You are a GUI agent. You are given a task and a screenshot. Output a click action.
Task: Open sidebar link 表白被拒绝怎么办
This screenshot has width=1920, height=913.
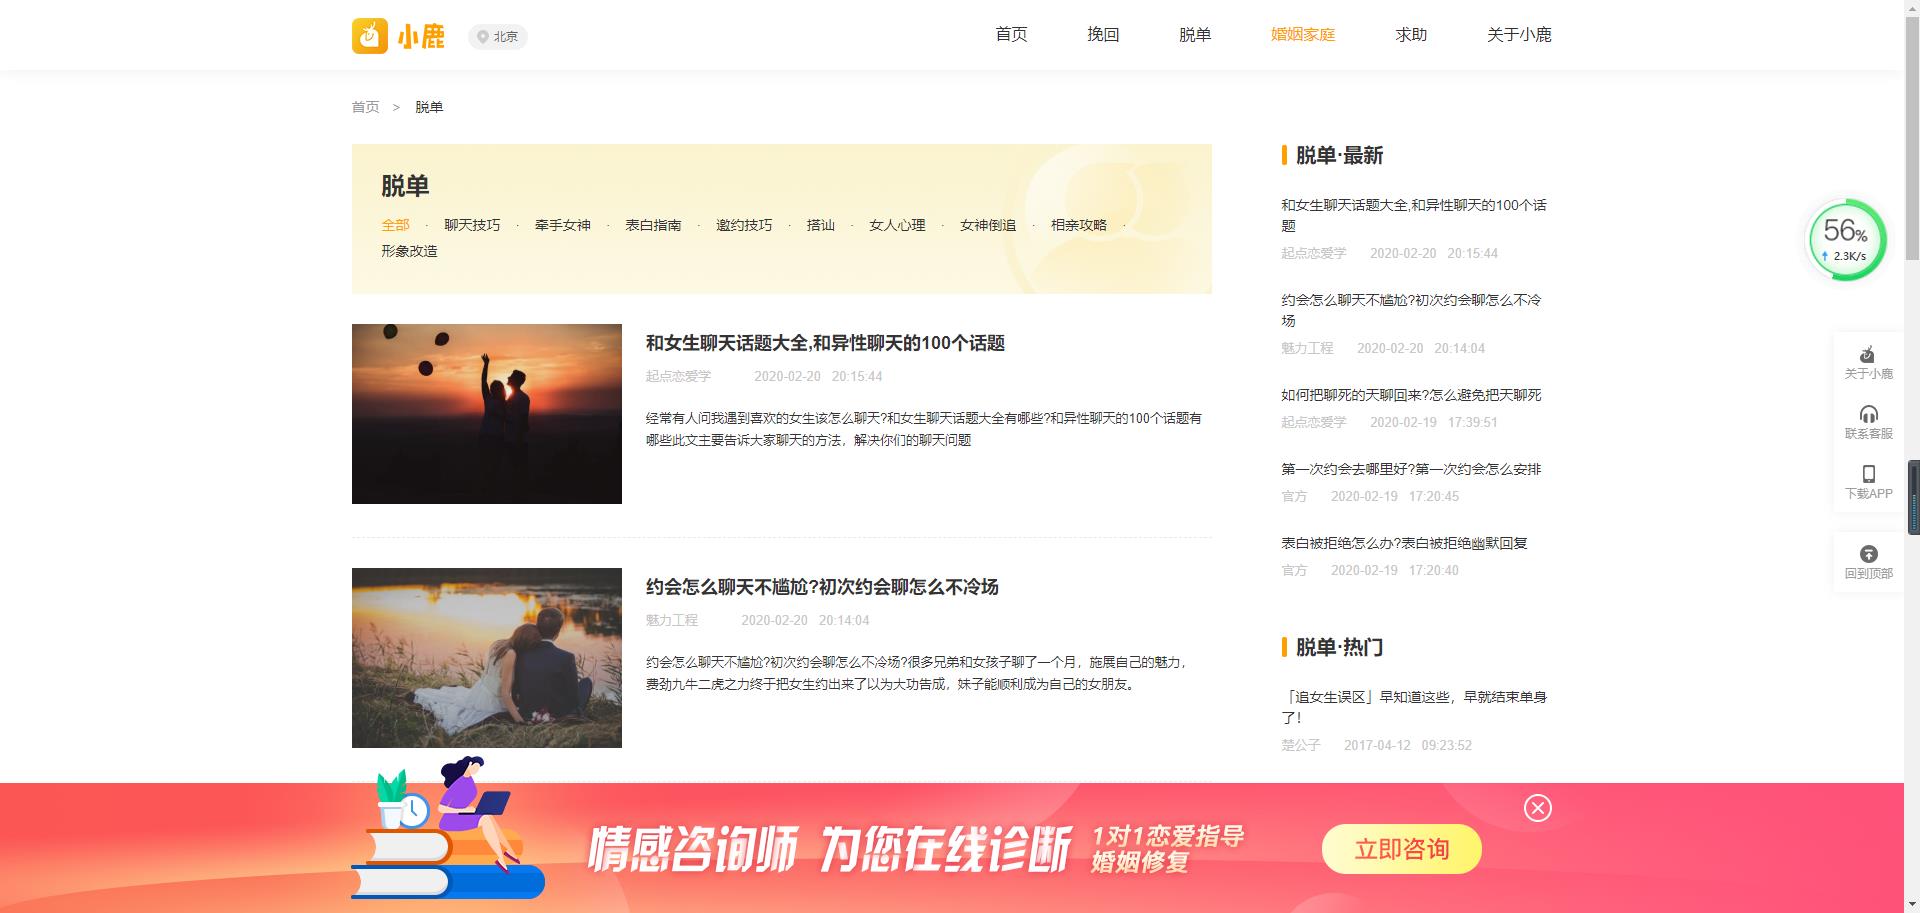1404,543
